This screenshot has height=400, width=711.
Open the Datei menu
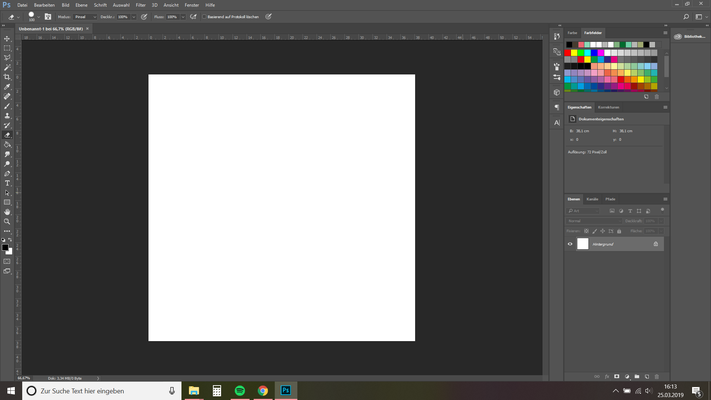22,5
